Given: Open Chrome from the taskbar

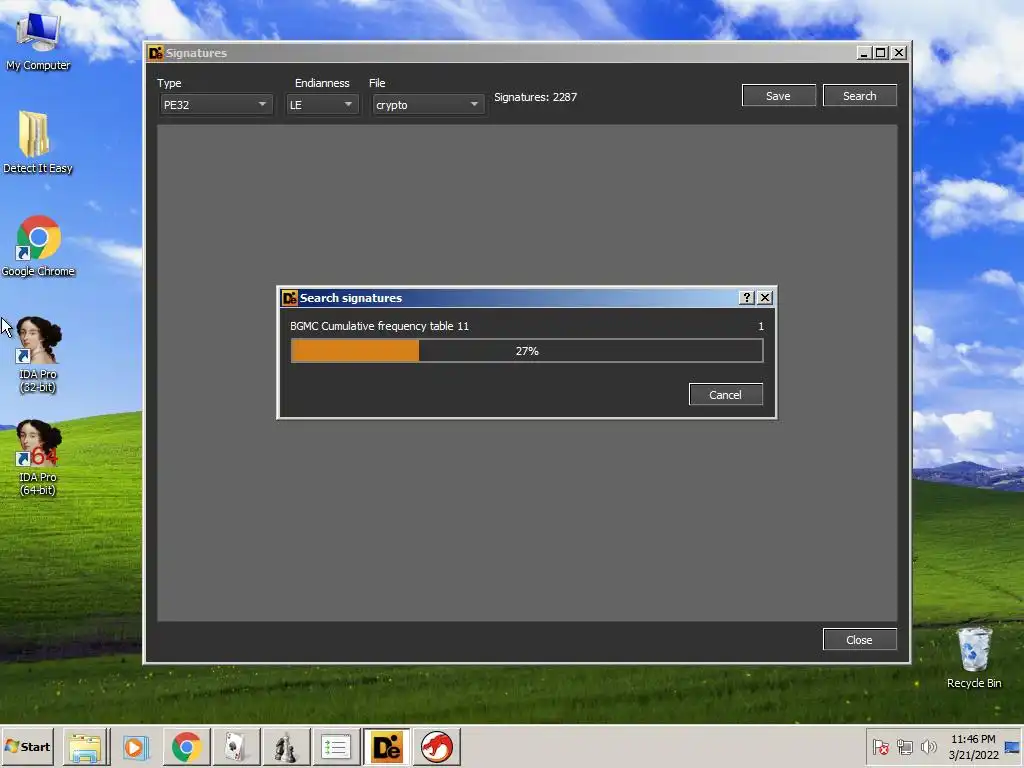Looking at the screenshot, I should 186,747.
